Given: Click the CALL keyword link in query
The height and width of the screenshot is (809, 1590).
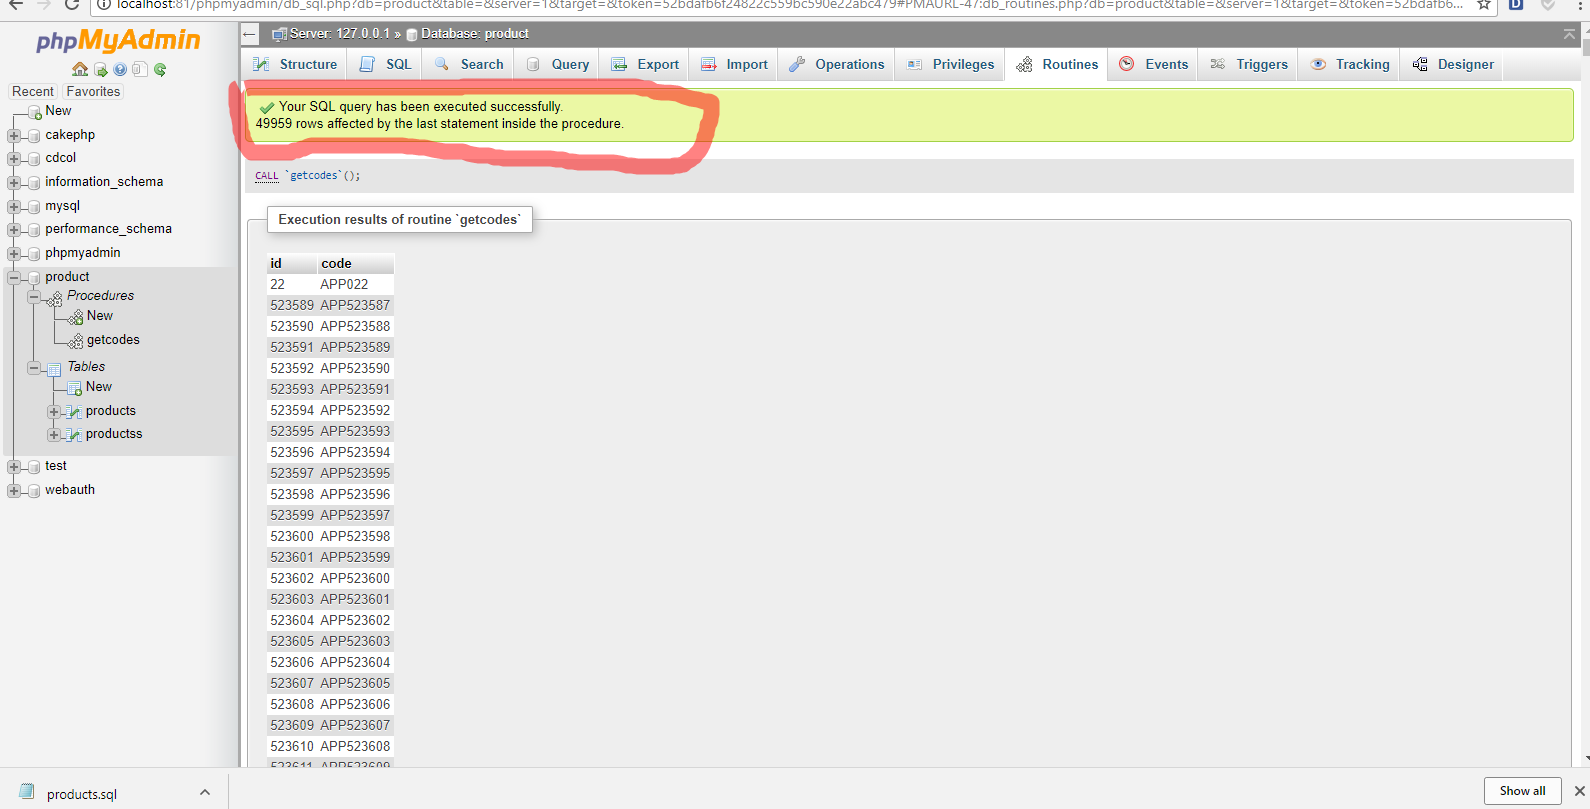Looking at the screenshot, I should tap(267, 176).
